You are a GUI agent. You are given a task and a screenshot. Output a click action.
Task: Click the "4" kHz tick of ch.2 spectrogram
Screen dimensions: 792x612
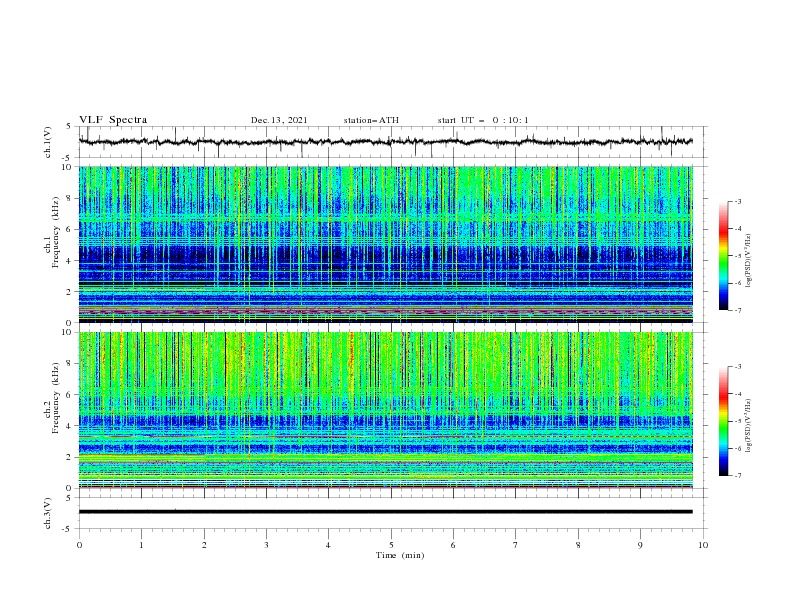[69, 426]
